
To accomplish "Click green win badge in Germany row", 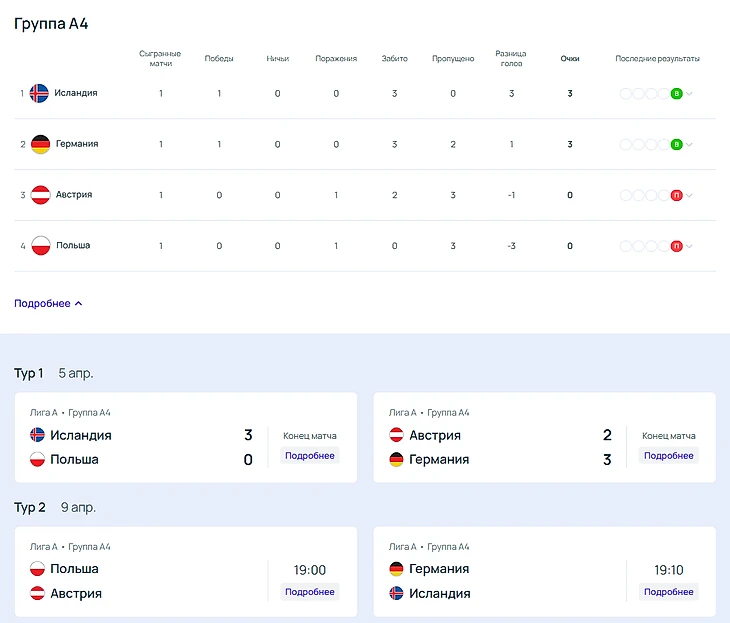I will click(x=677, y=144).
